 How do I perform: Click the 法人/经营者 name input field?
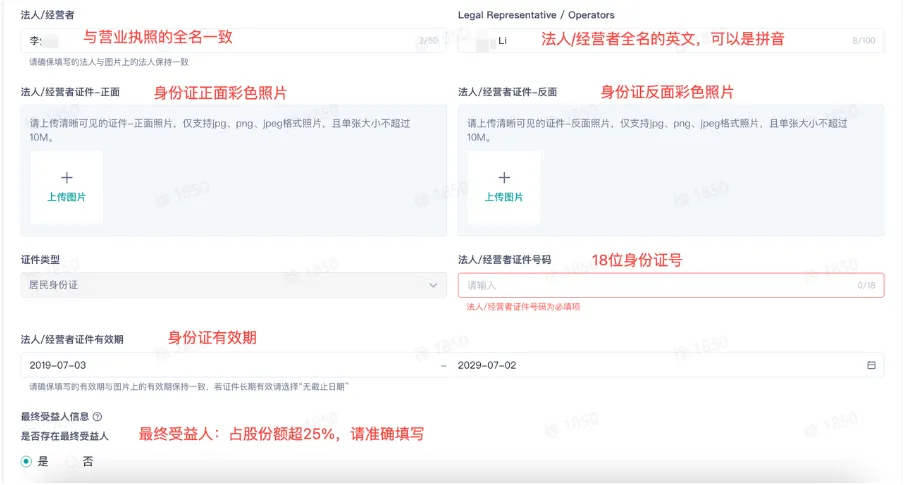click(x=233, y=40)
